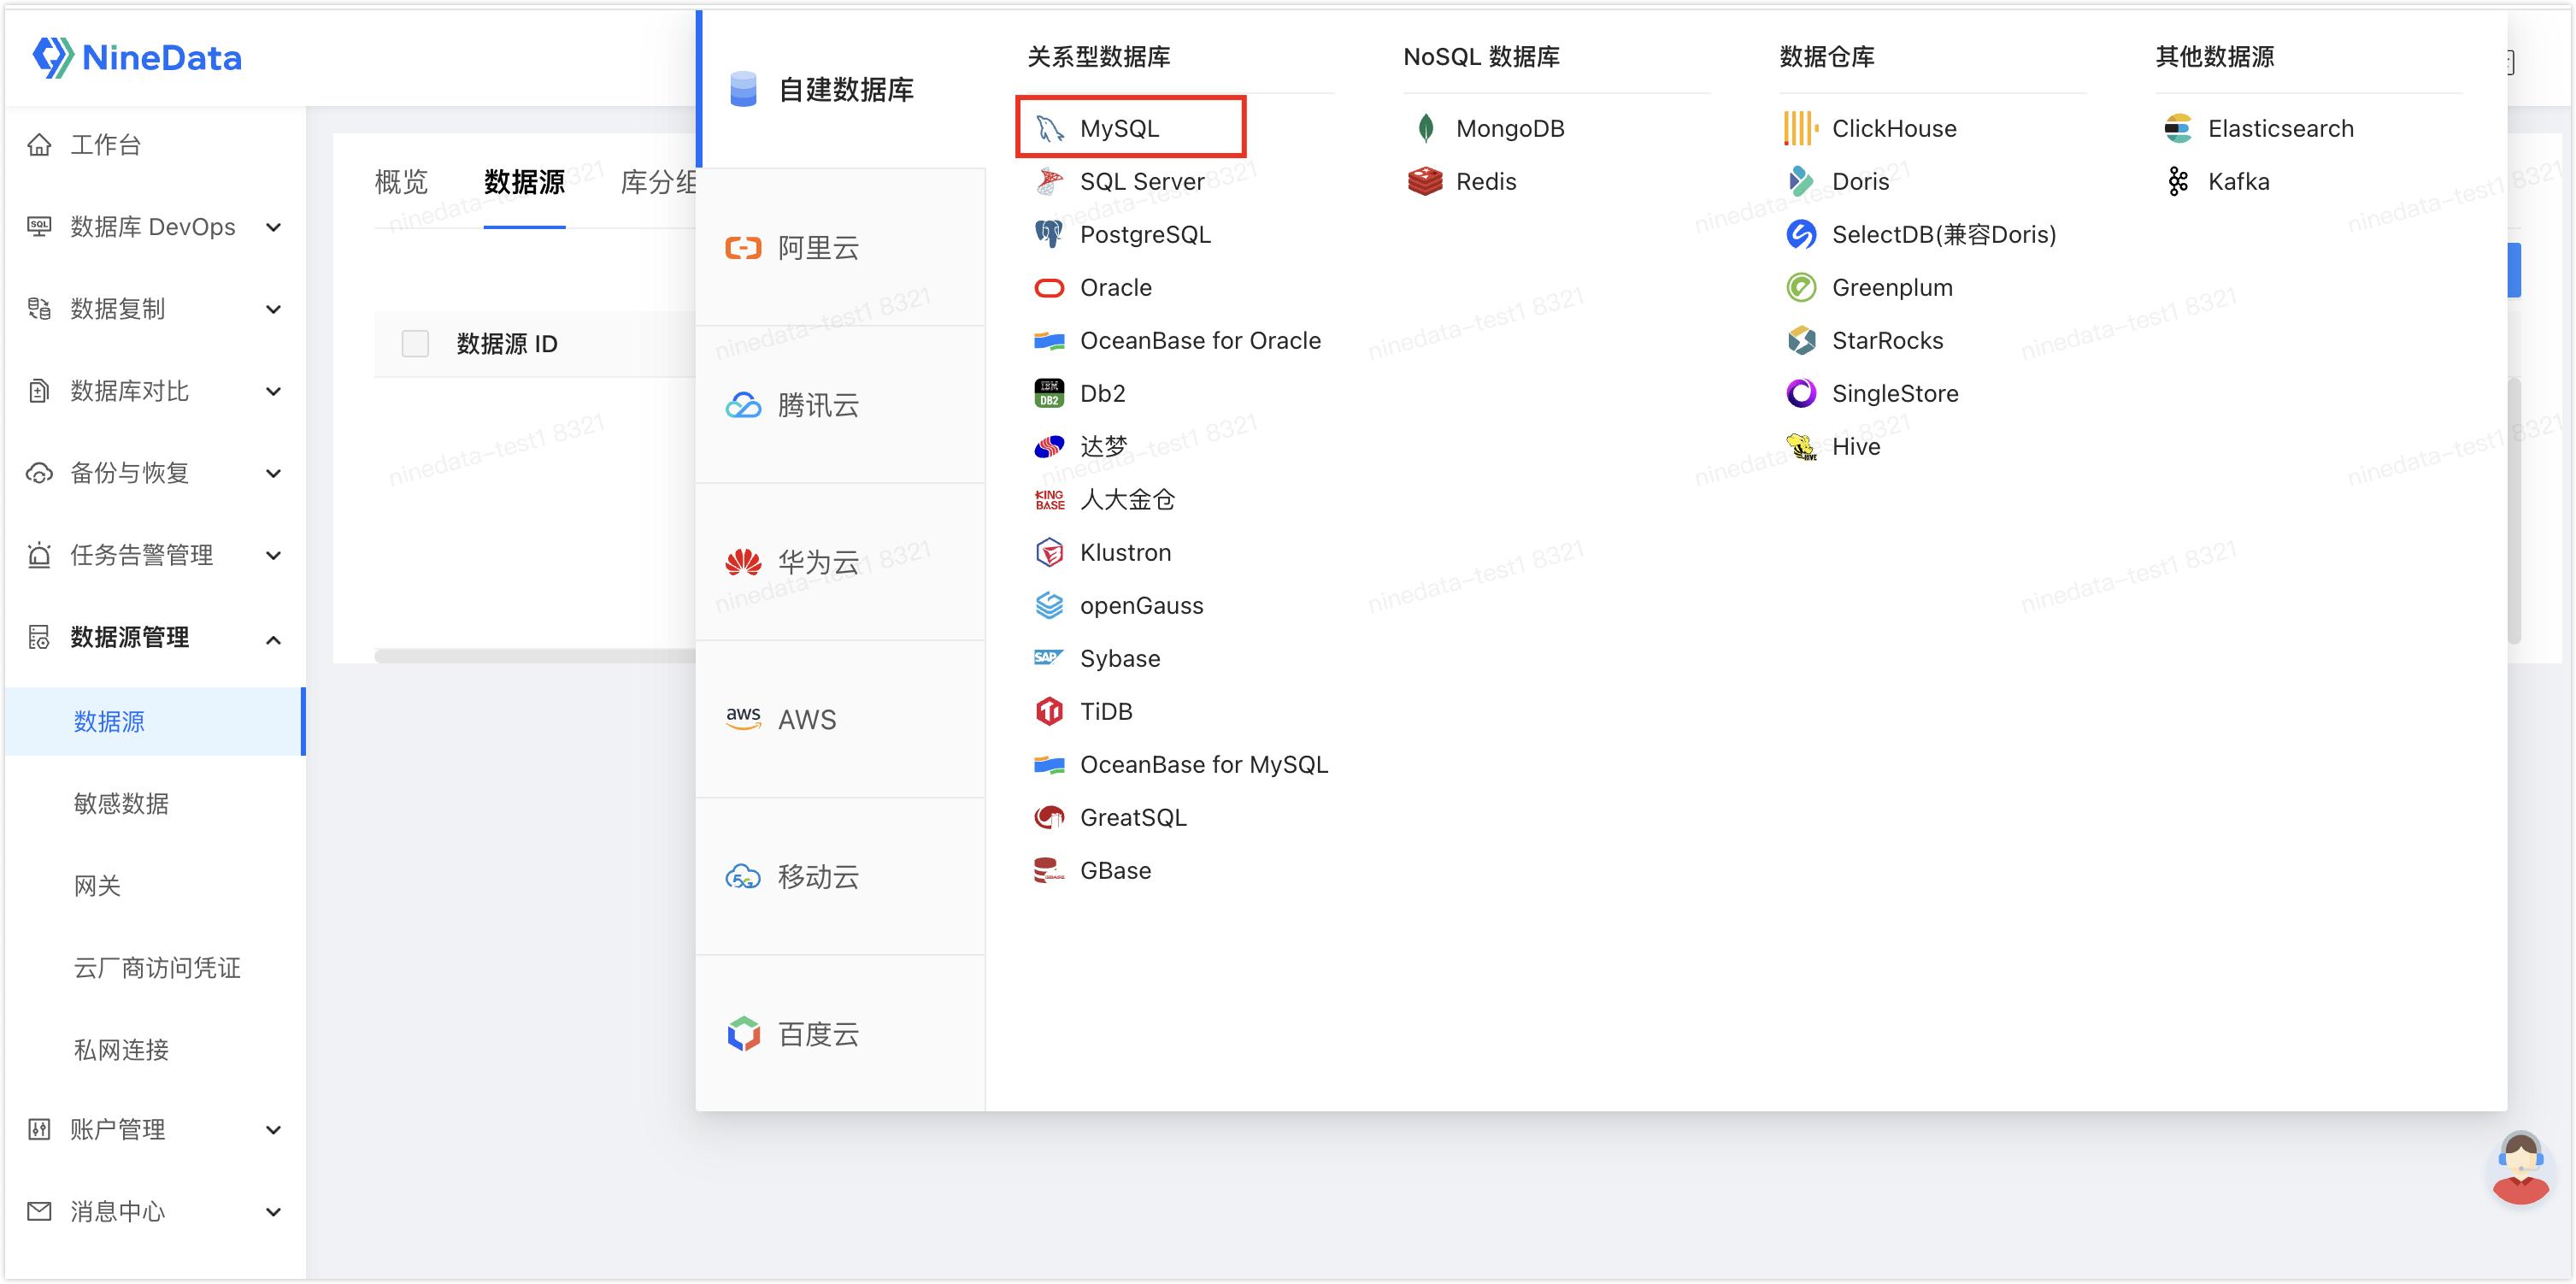Open 数据源 in the sidebar submenu
Viewport: 2576px width, 1284px height.
(153, 722)
